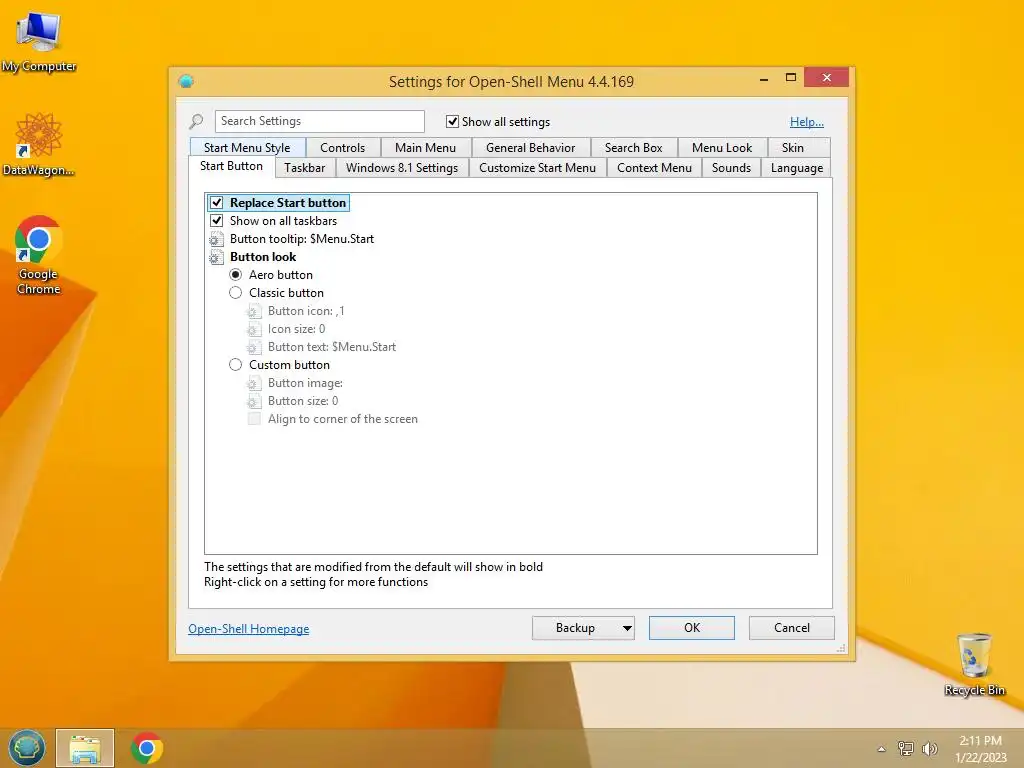Open the Menu Look tab

click(x=722, y=148)
